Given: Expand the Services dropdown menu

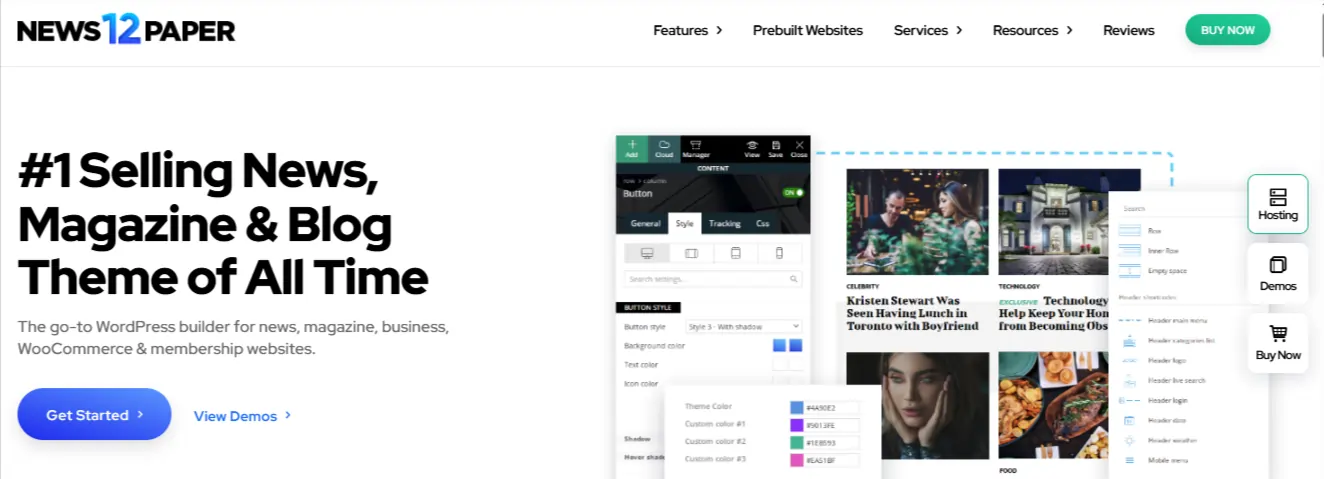Looking at the screenshot, I should coord(927,30).
